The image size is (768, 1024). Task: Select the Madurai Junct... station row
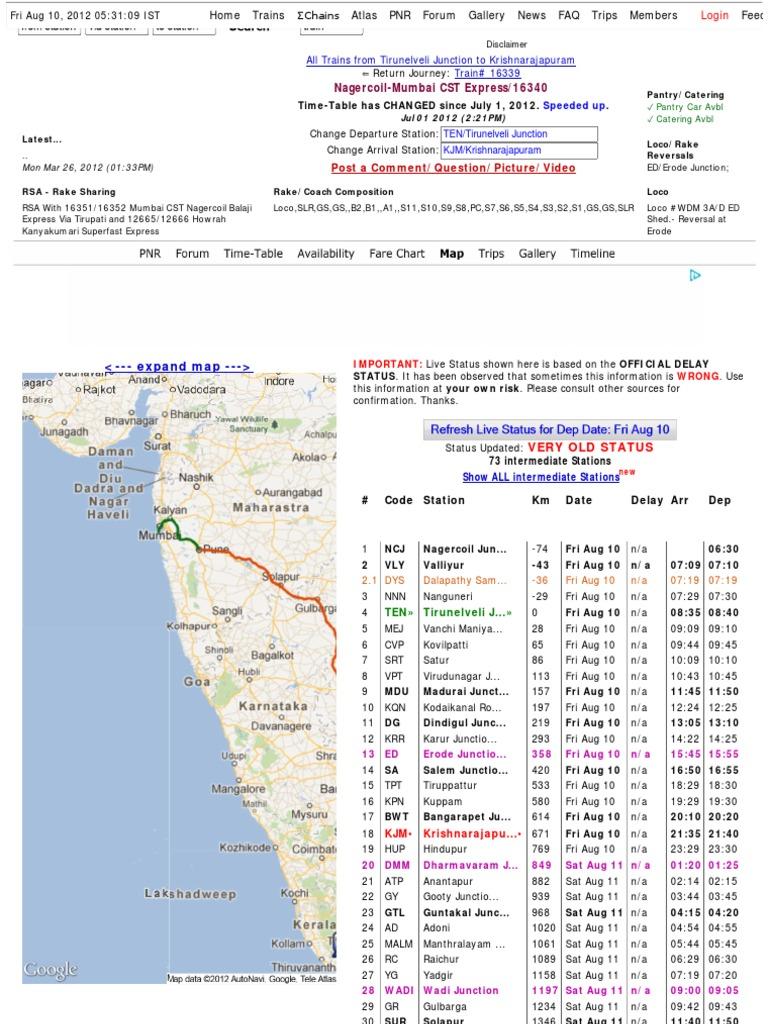(550, 692)
